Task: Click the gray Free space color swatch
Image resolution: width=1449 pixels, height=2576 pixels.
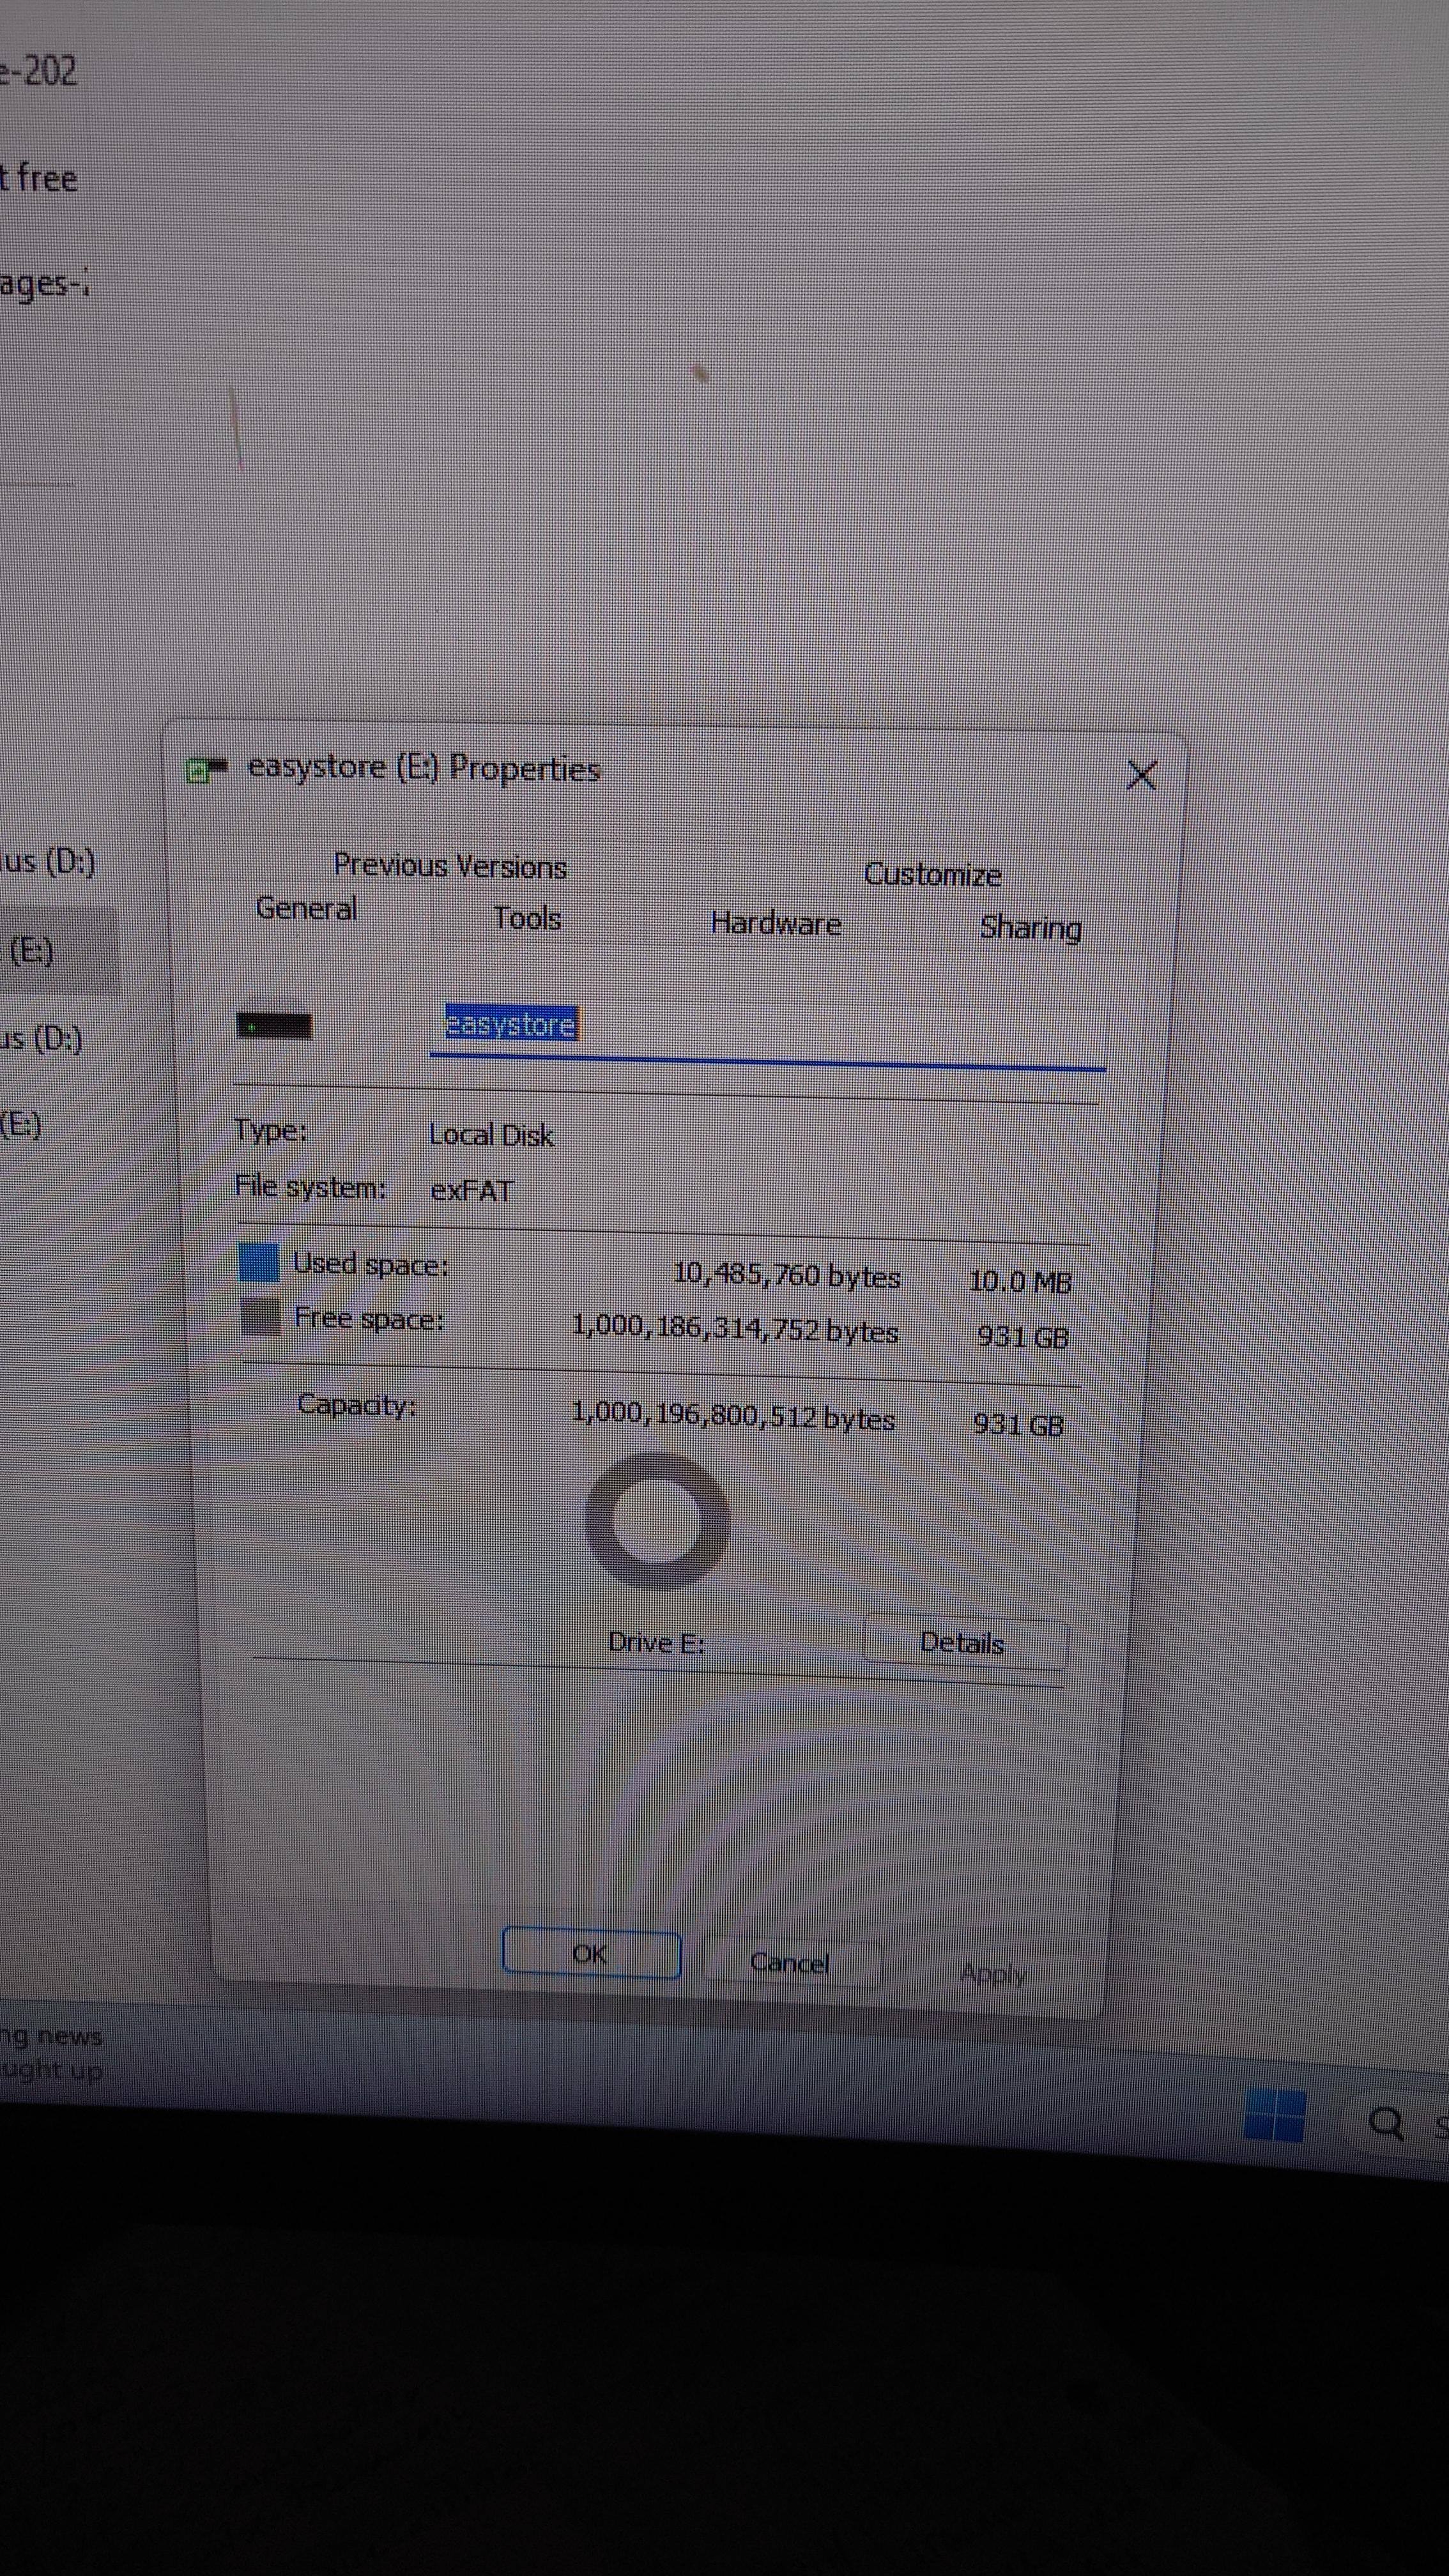Action: [262, 1316]
